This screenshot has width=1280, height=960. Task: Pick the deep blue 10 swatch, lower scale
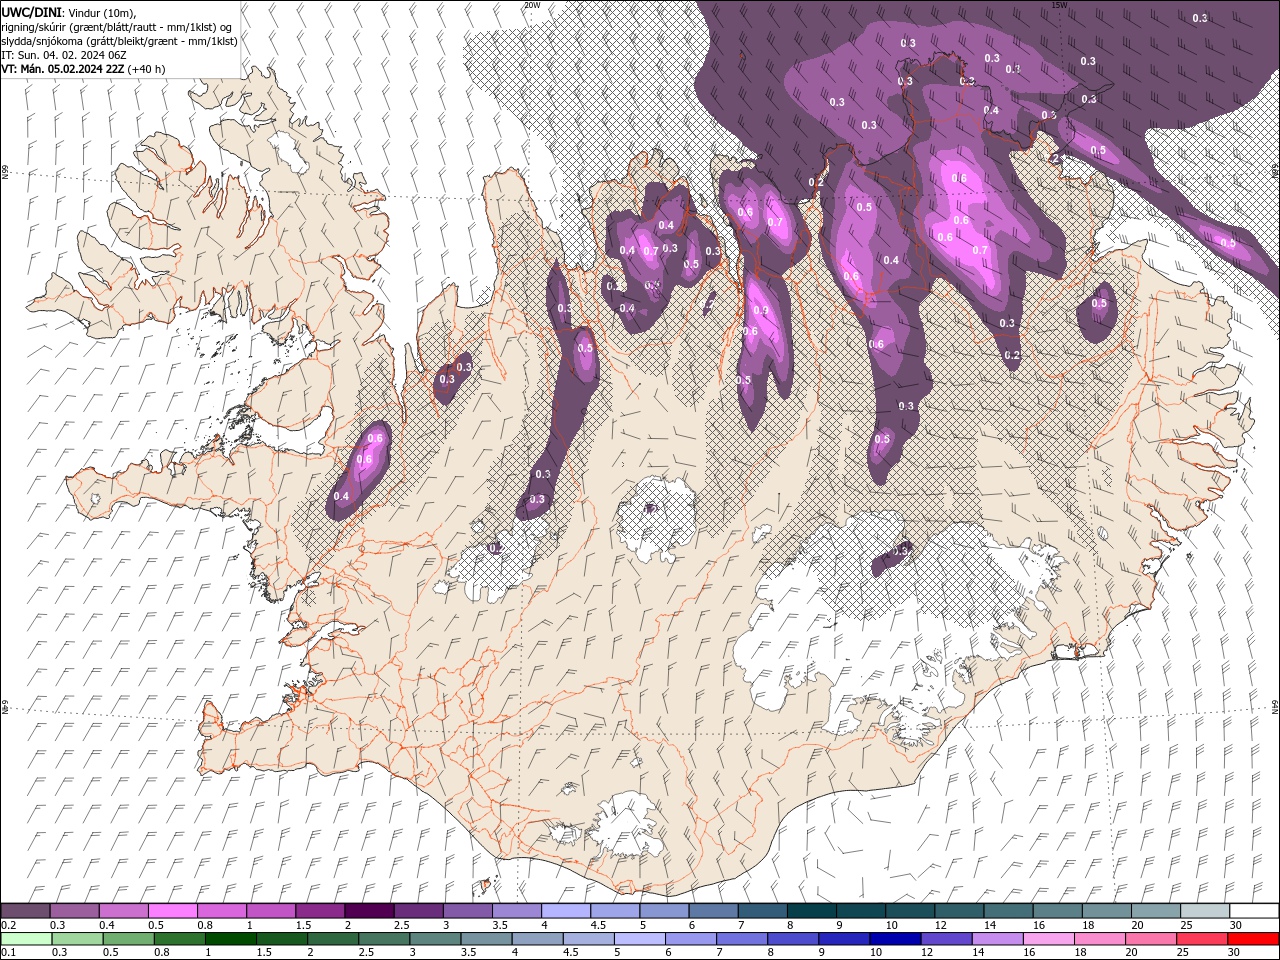895,939
